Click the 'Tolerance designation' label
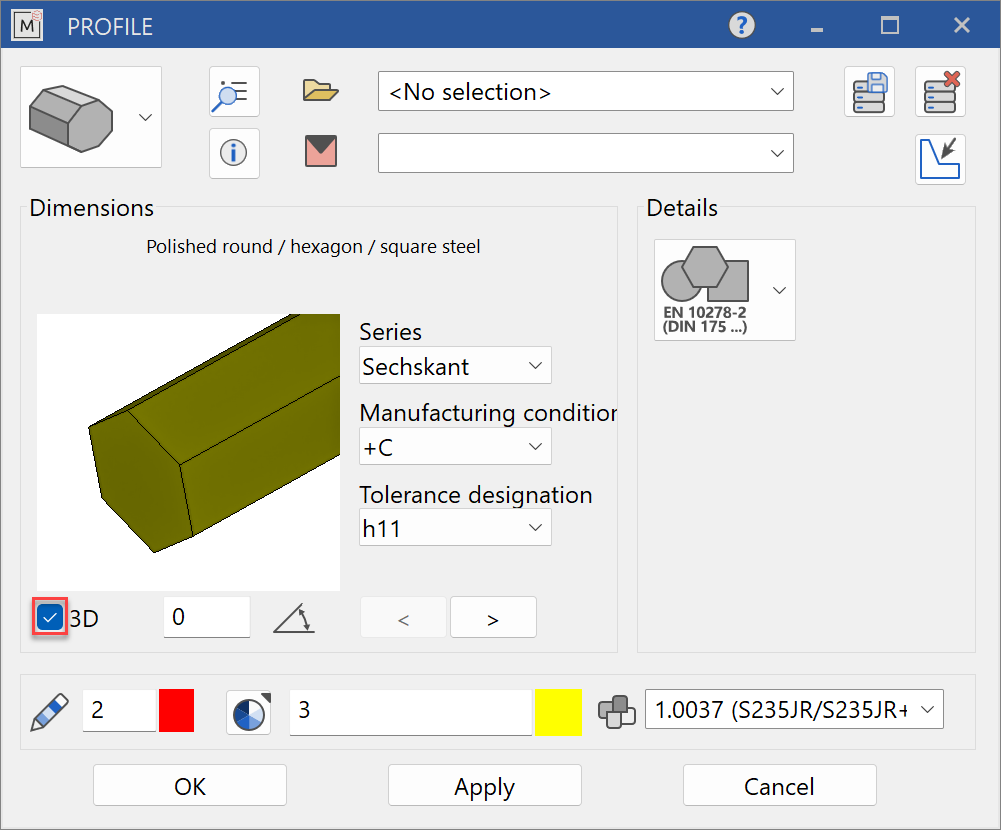Screen dimensions: 1001x830 pos(476,495)
